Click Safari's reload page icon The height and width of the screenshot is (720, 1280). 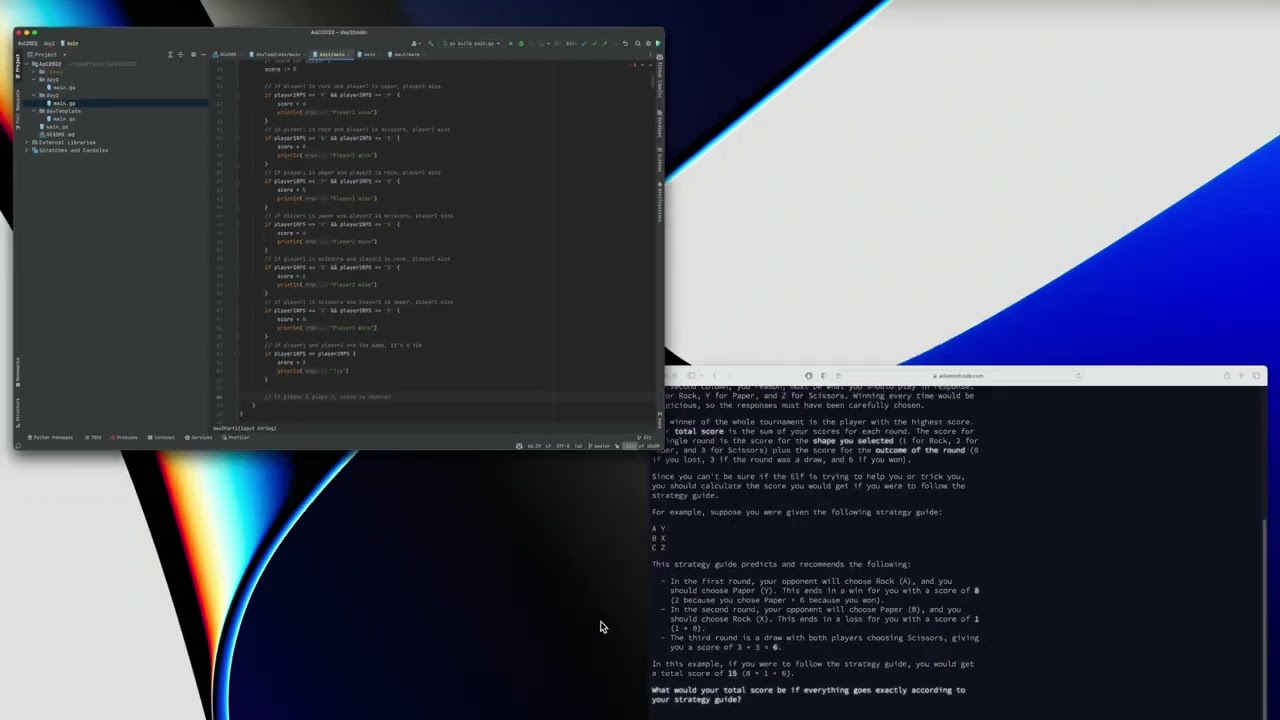tap(1078, 376)
